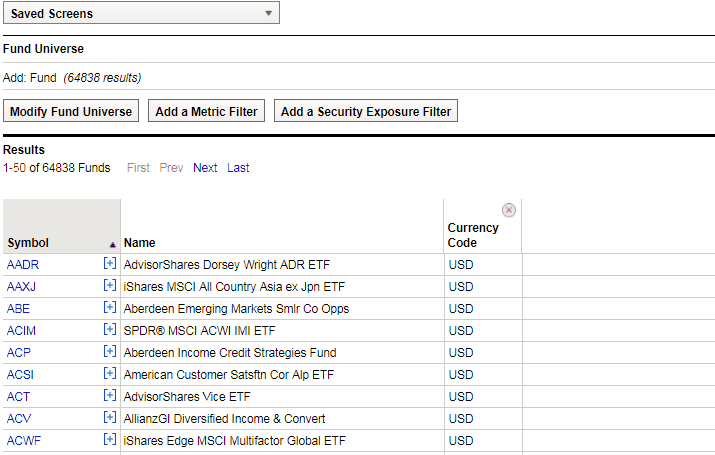Open the AADR symbol link

tap(23, 264)
